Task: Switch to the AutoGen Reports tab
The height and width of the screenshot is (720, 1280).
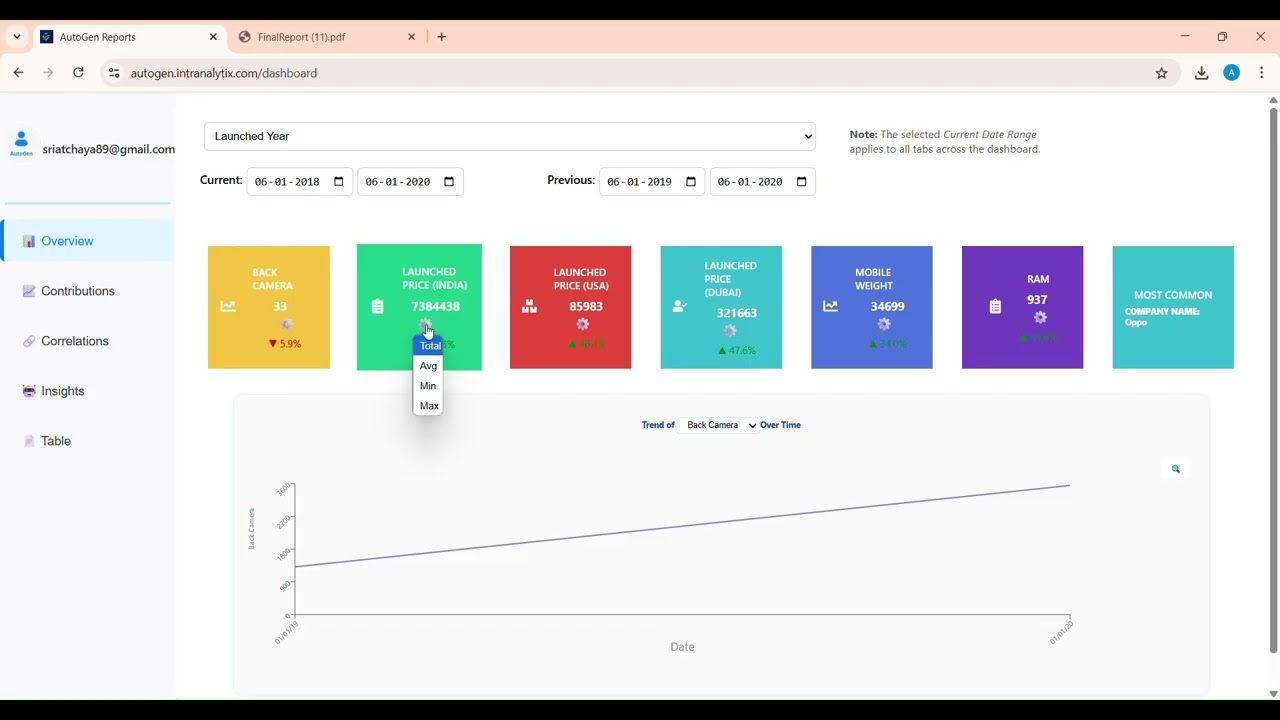Action: click(x=129, y=37)
